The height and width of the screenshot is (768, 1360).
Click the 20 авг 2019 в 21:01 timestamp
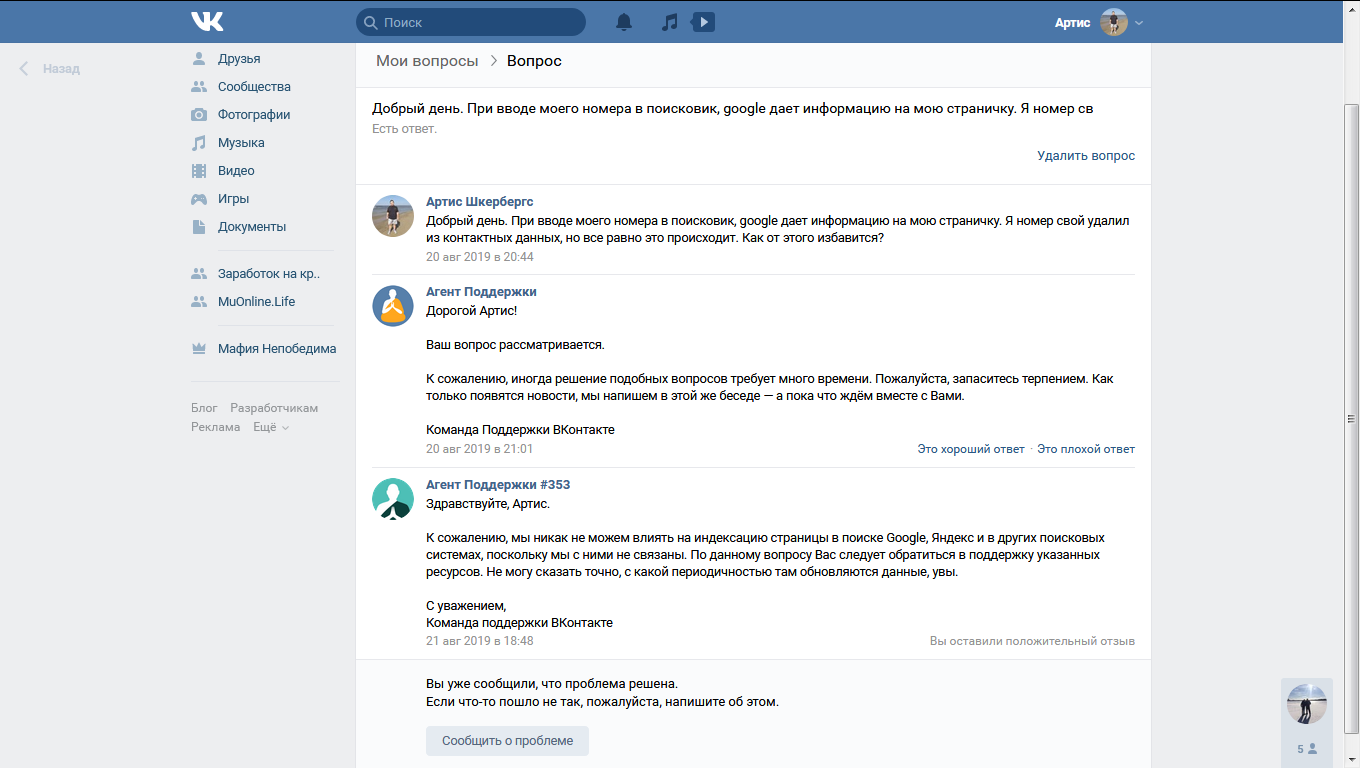[480, 449]
